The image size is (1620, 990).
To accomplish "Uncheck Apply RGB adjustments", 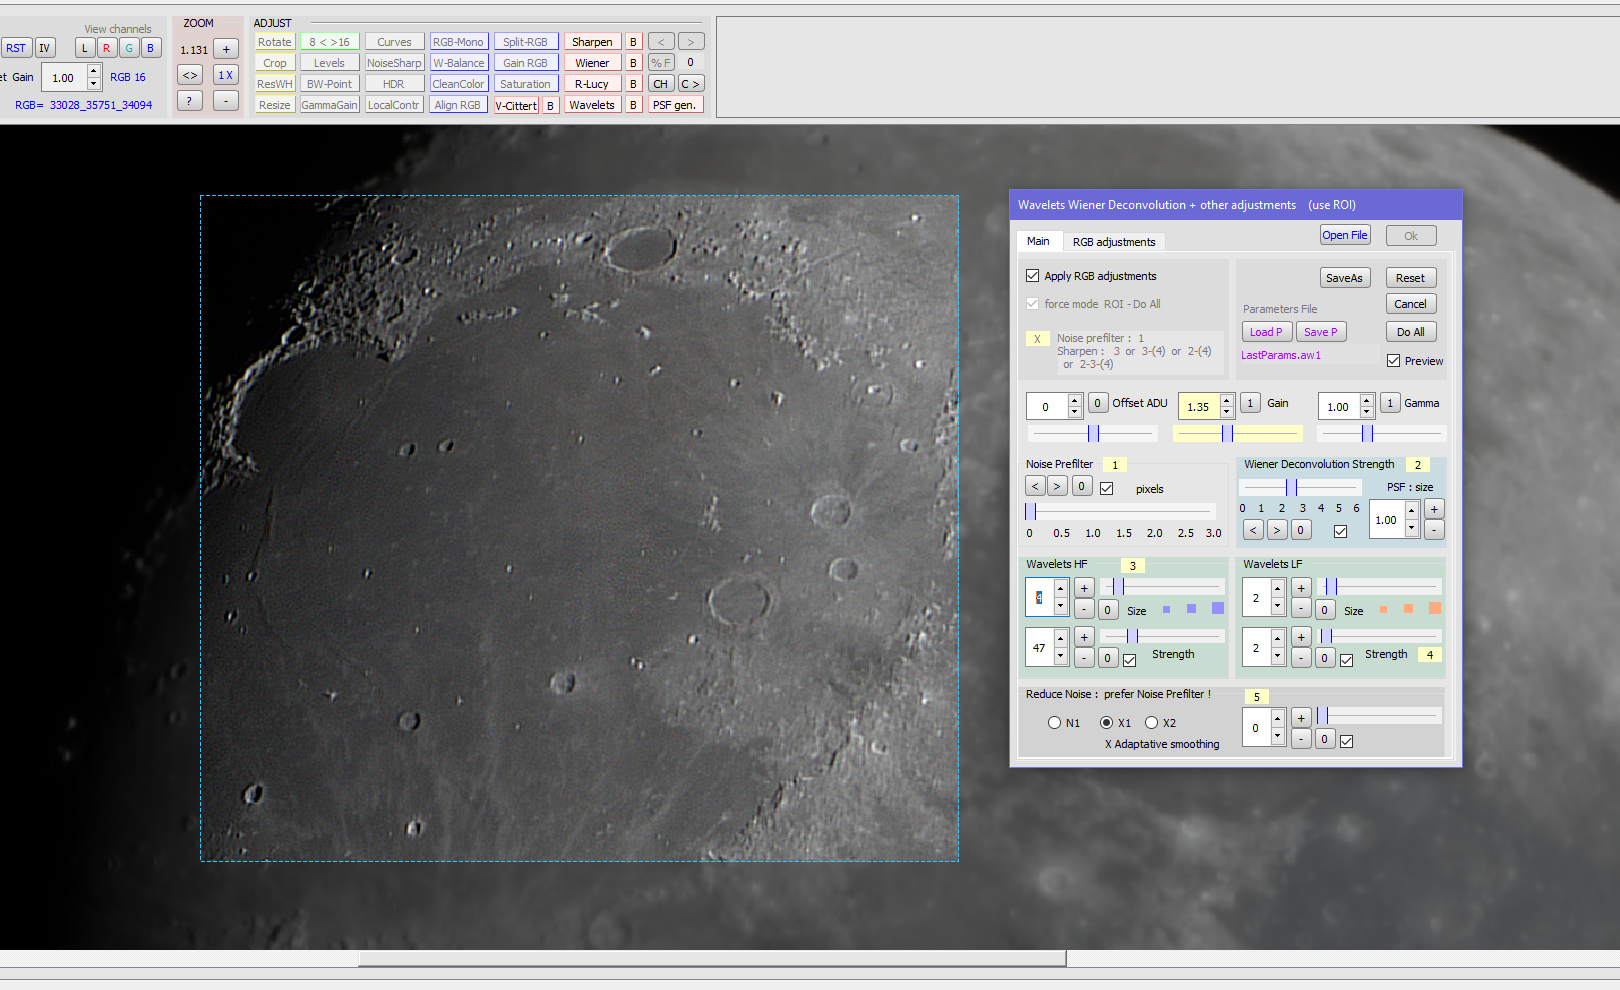I will [x=1032, y=275].
